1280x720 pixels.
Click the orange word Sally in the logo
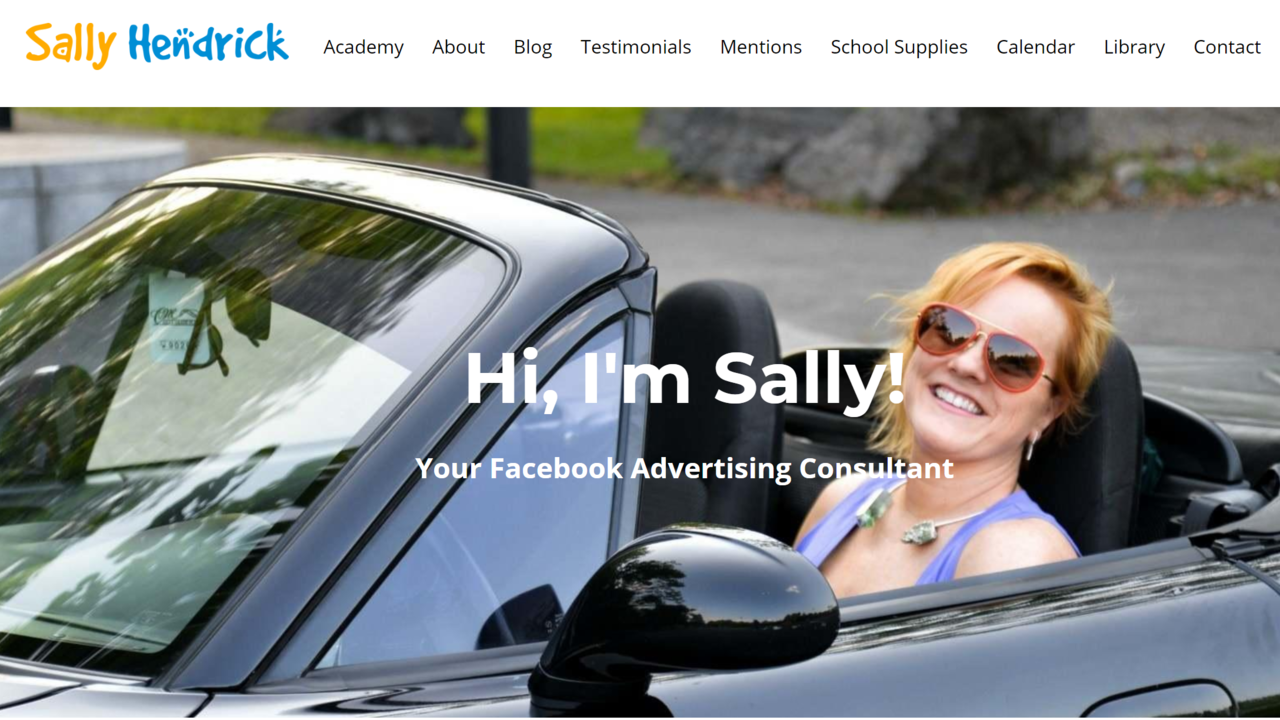[x=71, y=46]
